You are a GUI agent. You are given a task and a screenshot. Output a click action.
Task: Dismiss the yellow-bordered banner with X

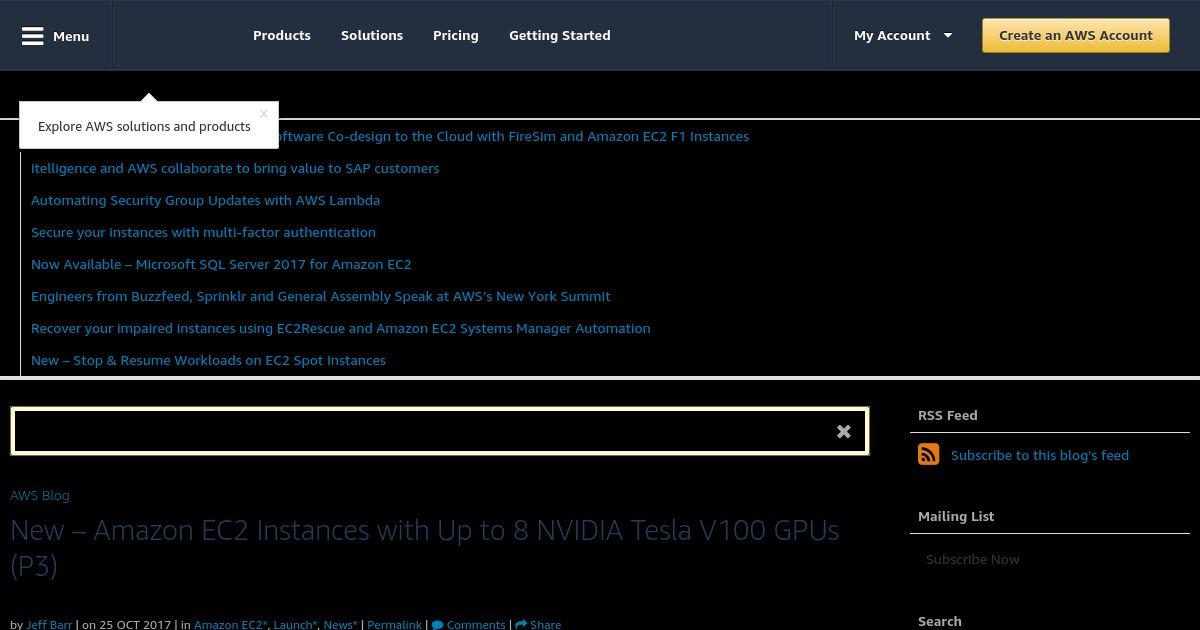[x=844, y=431]
